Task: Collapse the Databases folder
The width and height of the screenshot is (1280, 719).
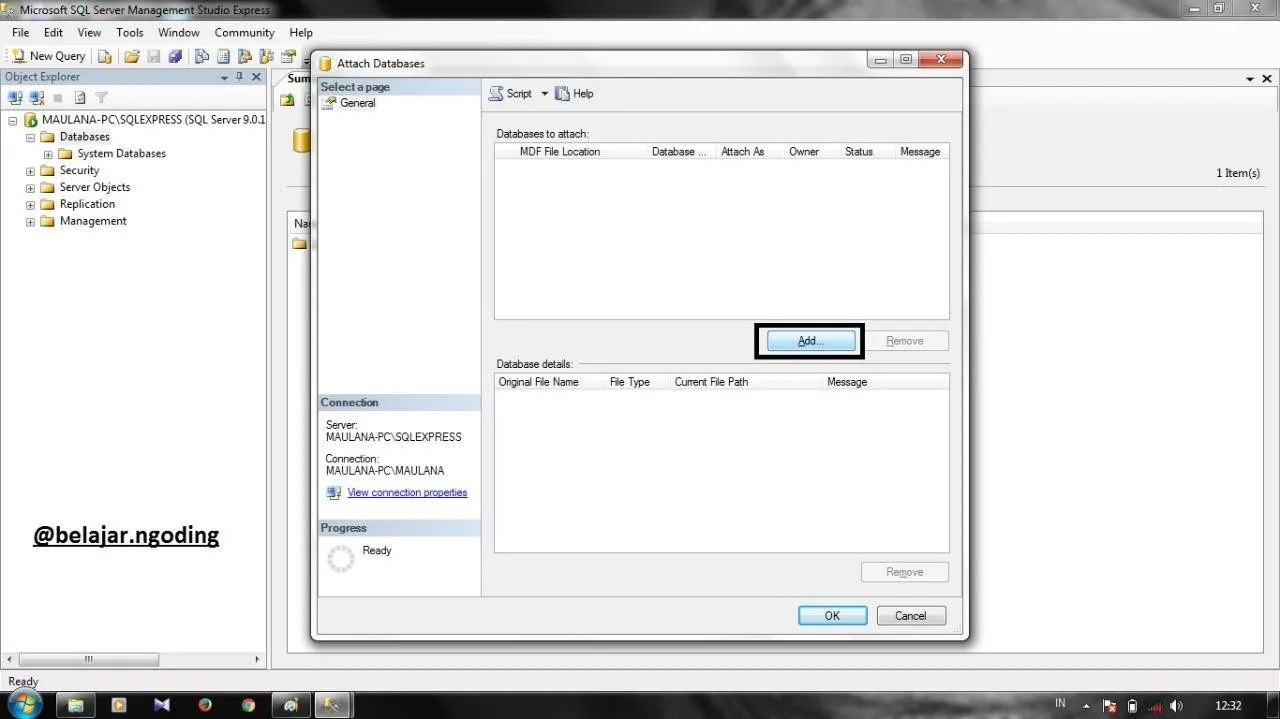Action: point(30,137)
